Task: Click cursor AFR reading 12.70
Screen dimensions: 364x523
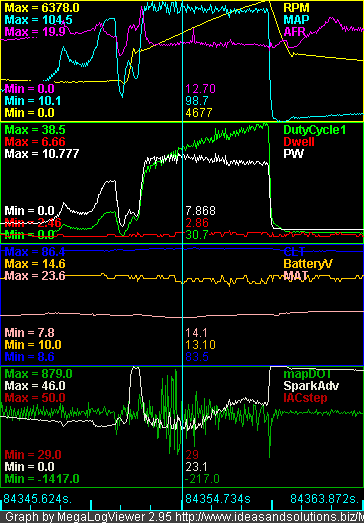Action: (200, 89)
